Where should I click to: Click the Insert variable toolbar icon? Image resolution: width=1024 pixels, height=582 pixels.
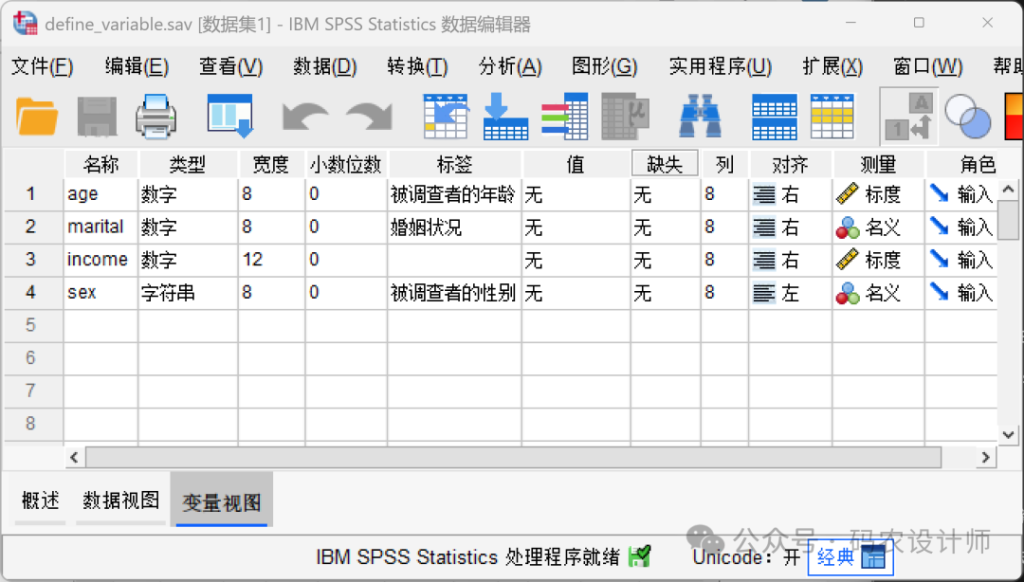832,117
